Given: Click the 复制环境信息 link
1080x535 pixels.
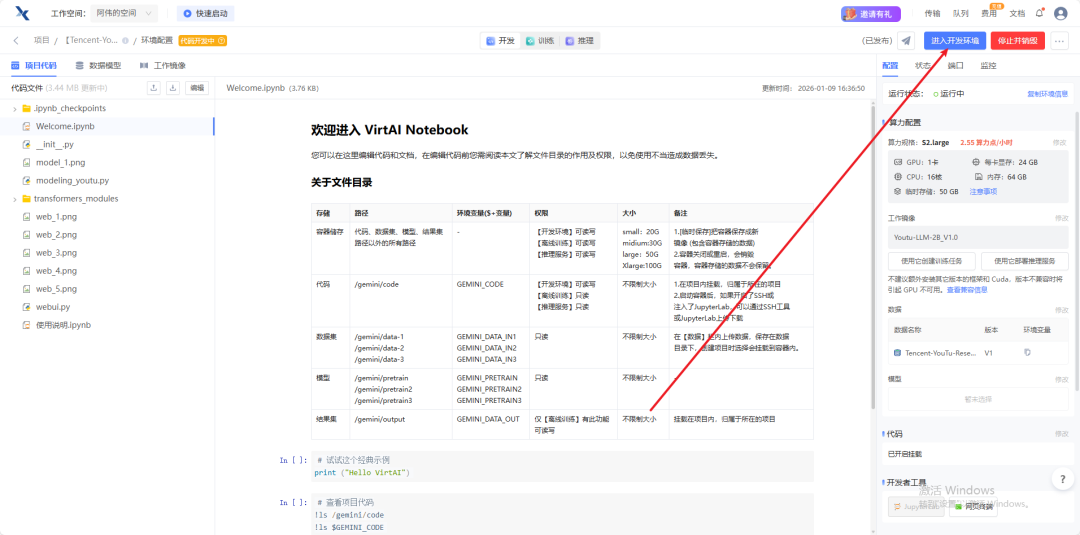Looking at the screenshot, I should click(1048, 94).
